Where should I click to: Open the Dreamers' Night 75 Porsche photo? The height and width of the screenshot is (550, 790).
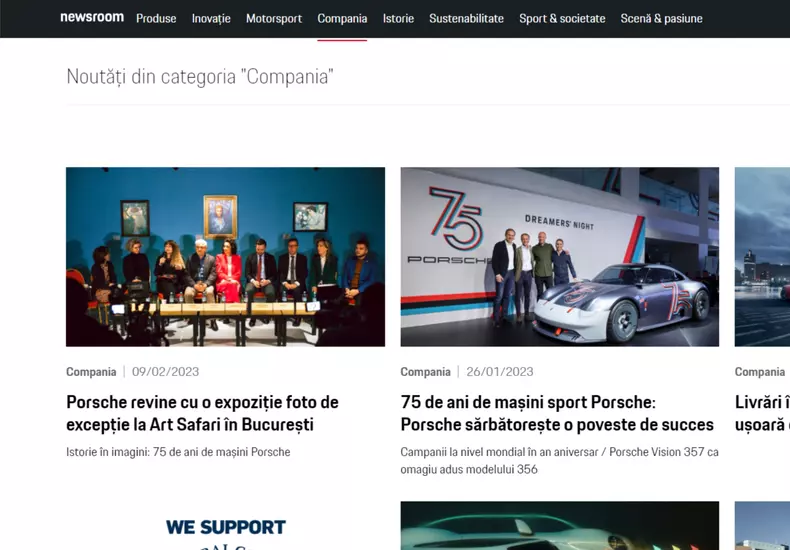[x=560, y=257]
